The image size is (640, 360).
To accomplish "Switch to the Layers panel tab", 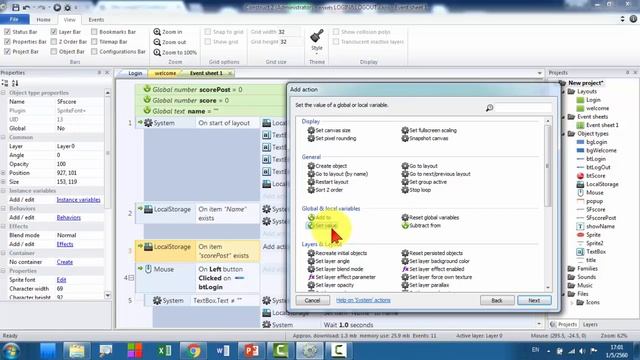I will pos(590,324).
